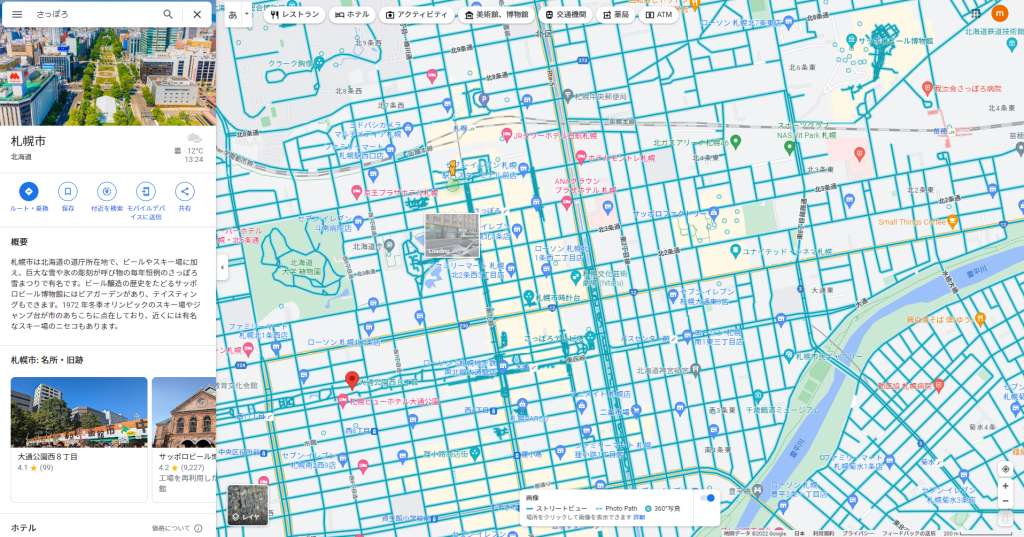Zoom in with the plus button
The image size is (1024, 537).
pos(1005,486)
